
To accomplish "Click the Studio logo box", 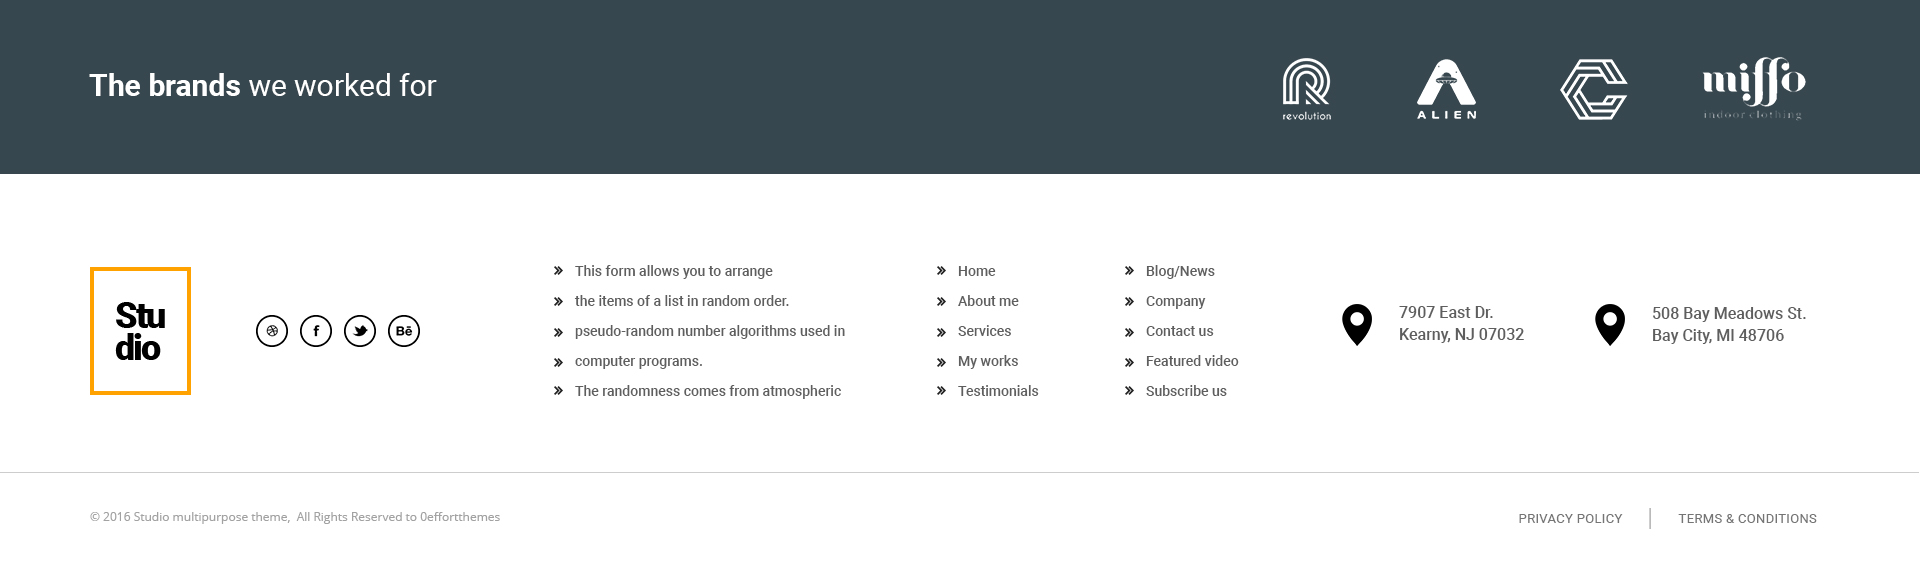I will click(140, 331).
